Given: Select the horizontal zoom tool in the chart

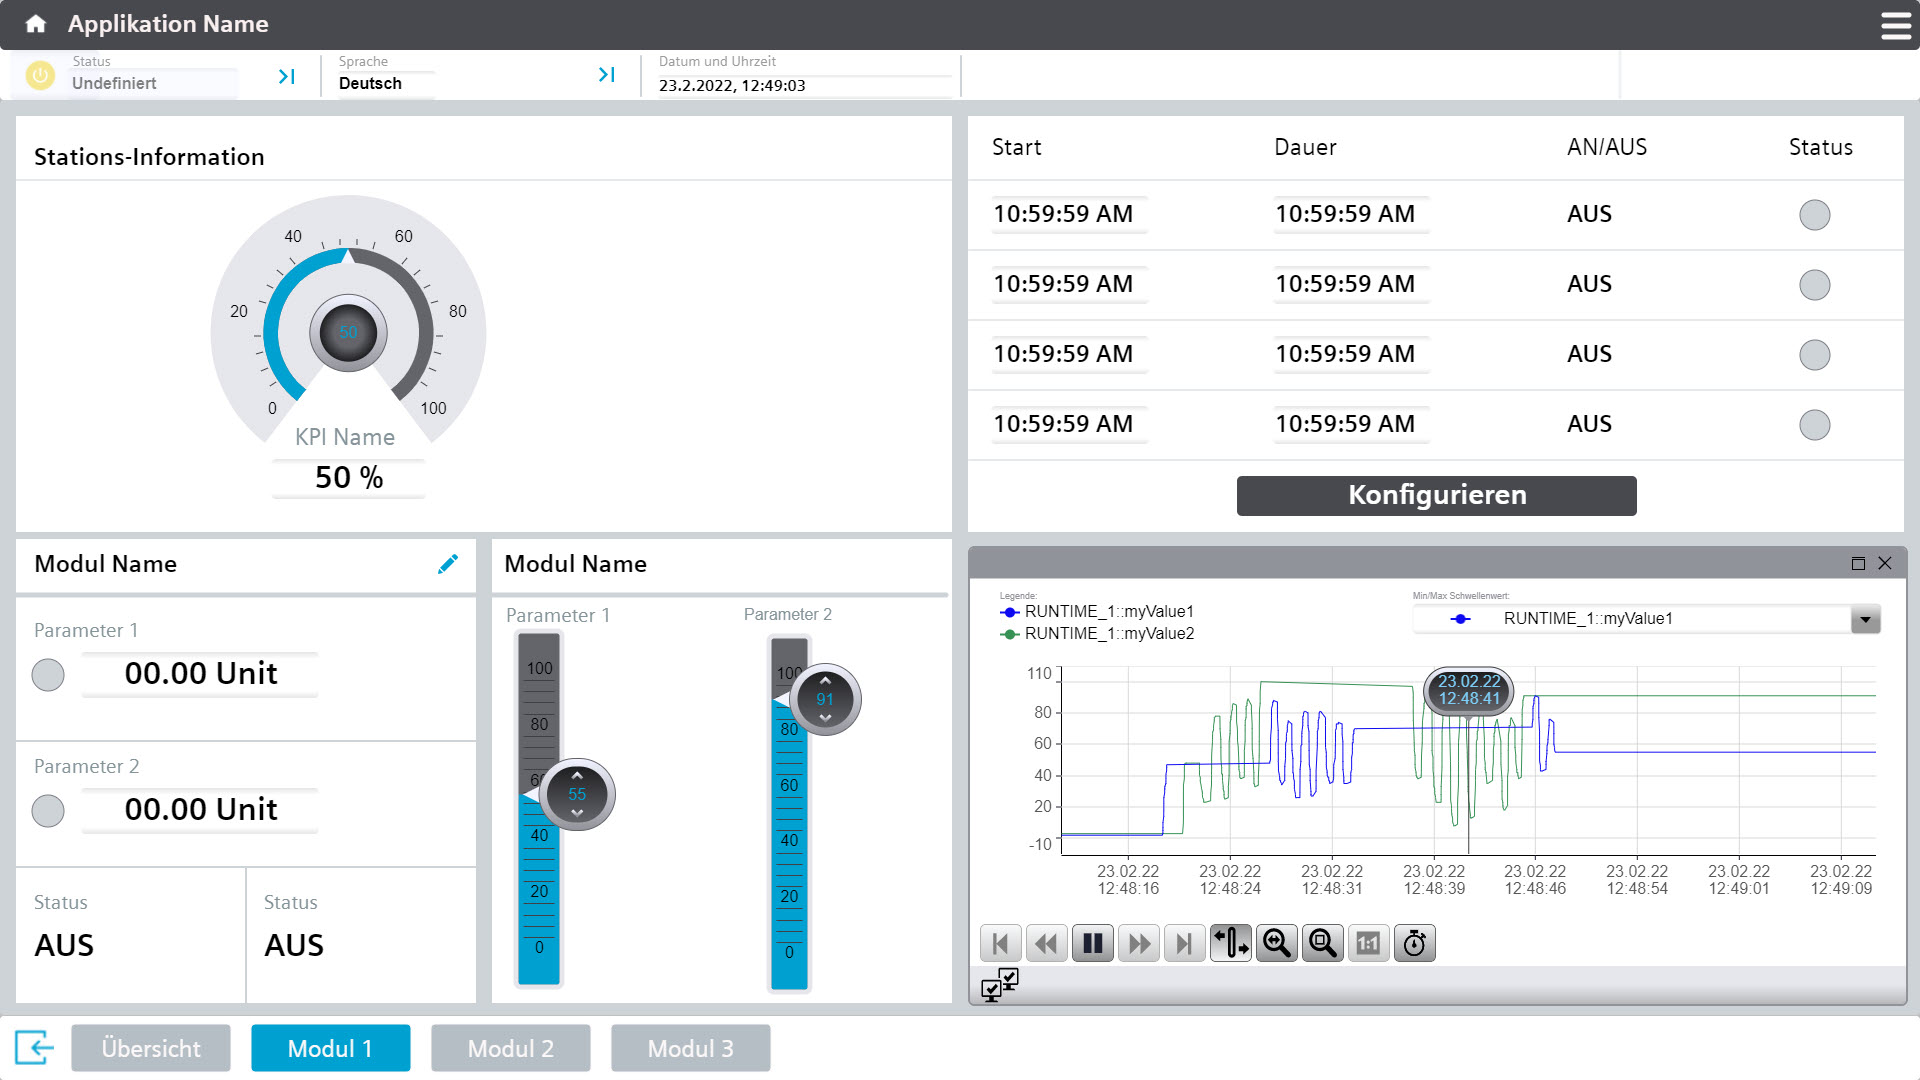Looking at the screenshot, I should [x=1276, y=943].
